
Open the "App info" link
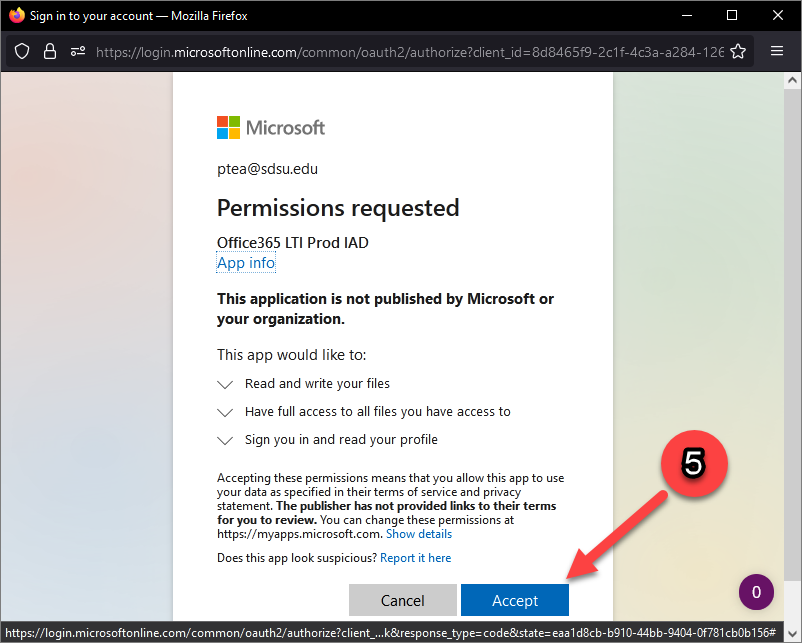pos(245,262)
